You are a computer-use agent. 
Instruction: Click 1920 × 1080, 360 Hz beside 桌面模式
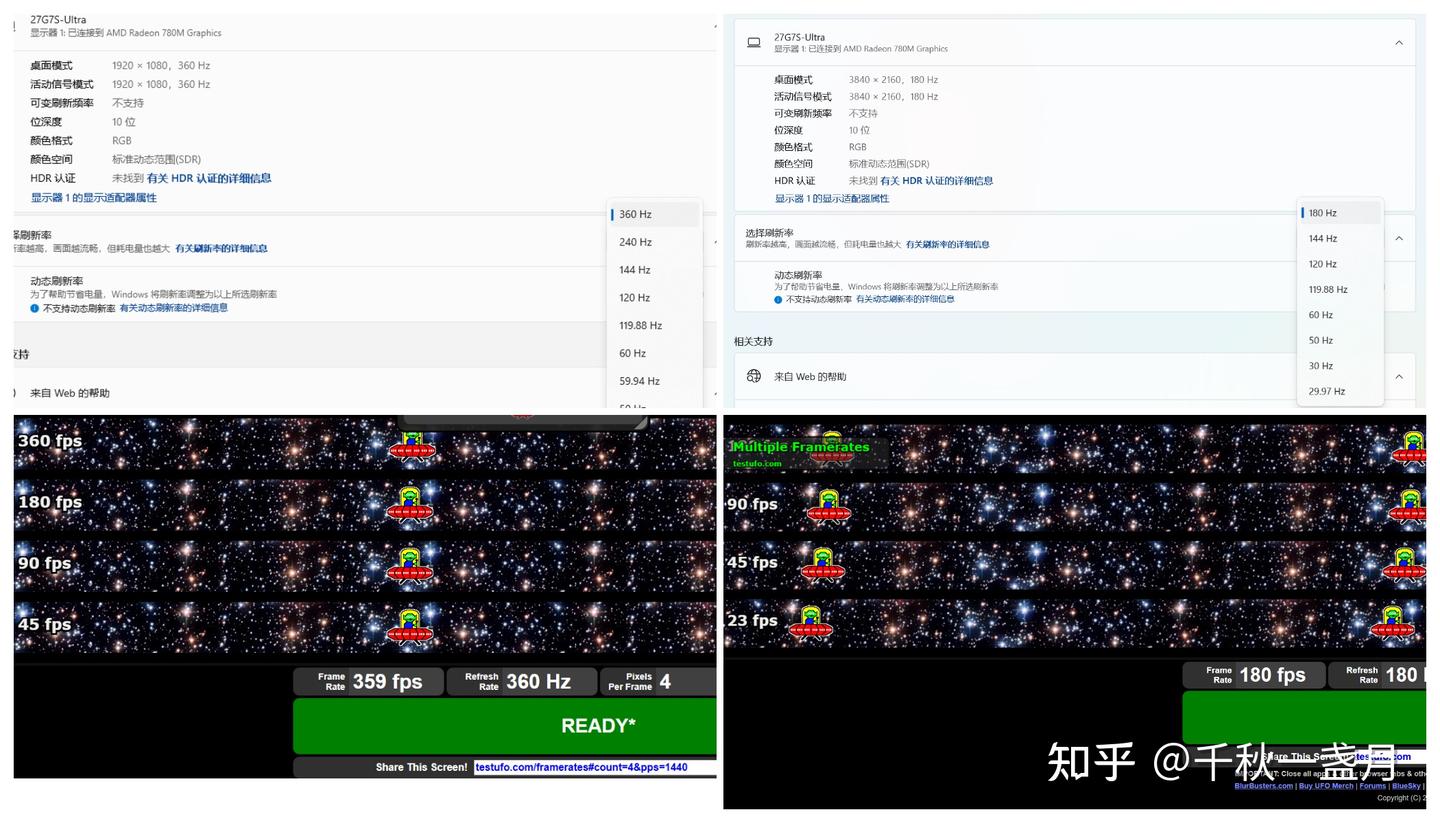(x=161, y=66)
